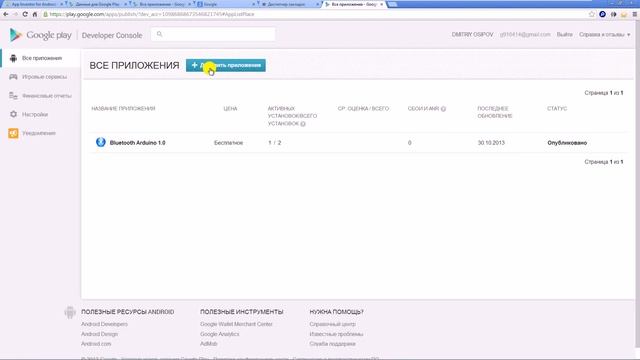The height and width of the screenshot is (360, 640).
Task: Open the Bluetooth Arduino 1.0 app link
Action: [138, 143]
